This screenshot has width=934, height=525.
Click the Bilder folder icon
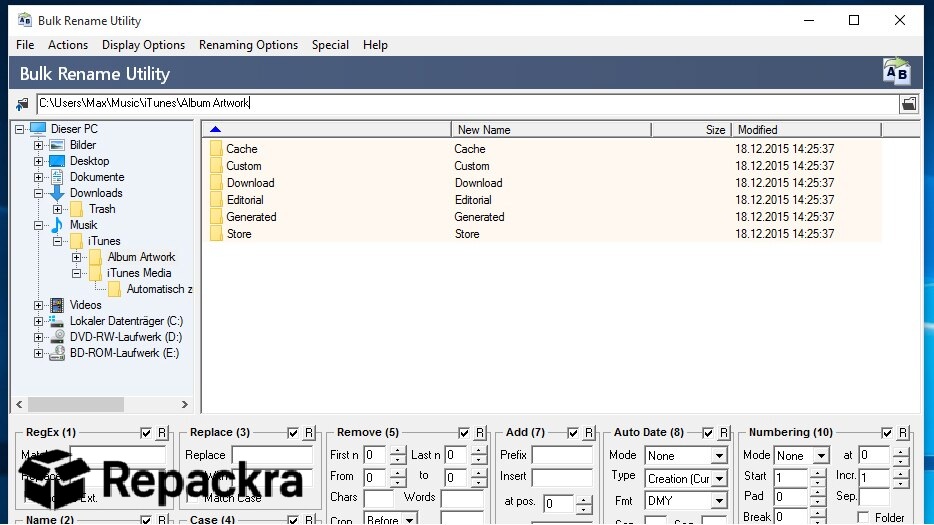click(x=57, y=145)
